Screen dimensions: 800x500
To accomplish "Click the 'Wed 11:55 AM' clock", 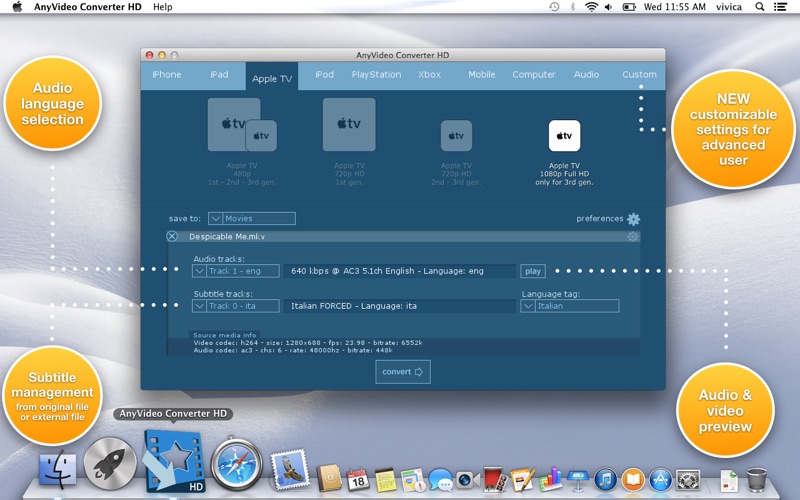I will click(x=674, y=7).
